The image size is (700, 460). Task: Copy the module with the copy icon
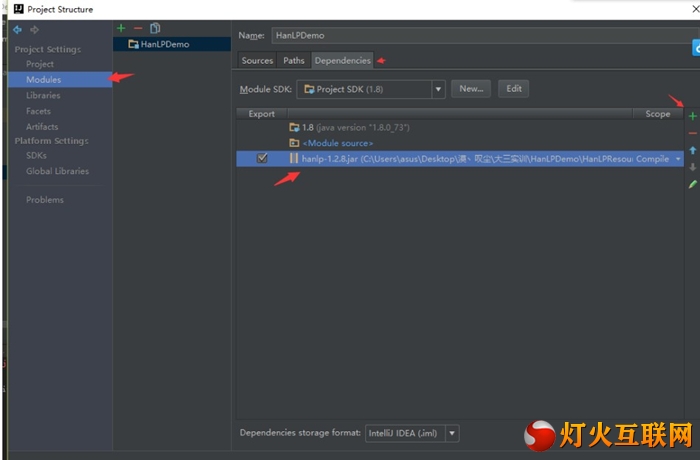click(x=155, y=28)
